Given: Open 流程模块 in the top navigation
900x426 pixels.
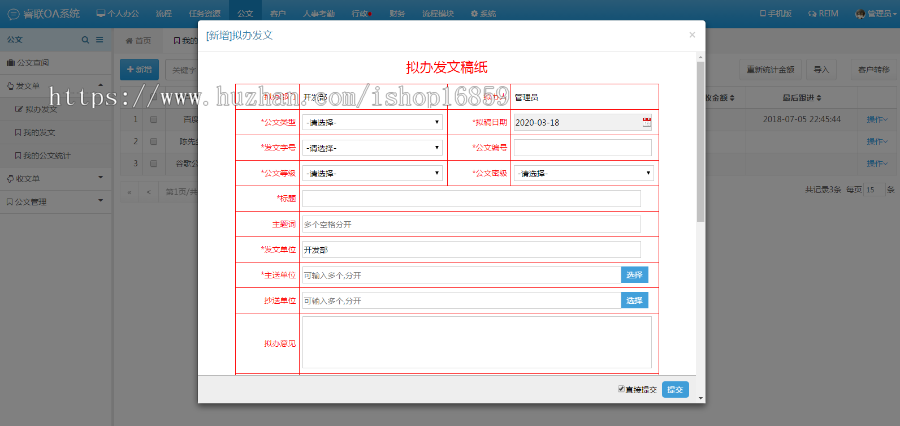Looking at the screenshot, I should (437, 13).
